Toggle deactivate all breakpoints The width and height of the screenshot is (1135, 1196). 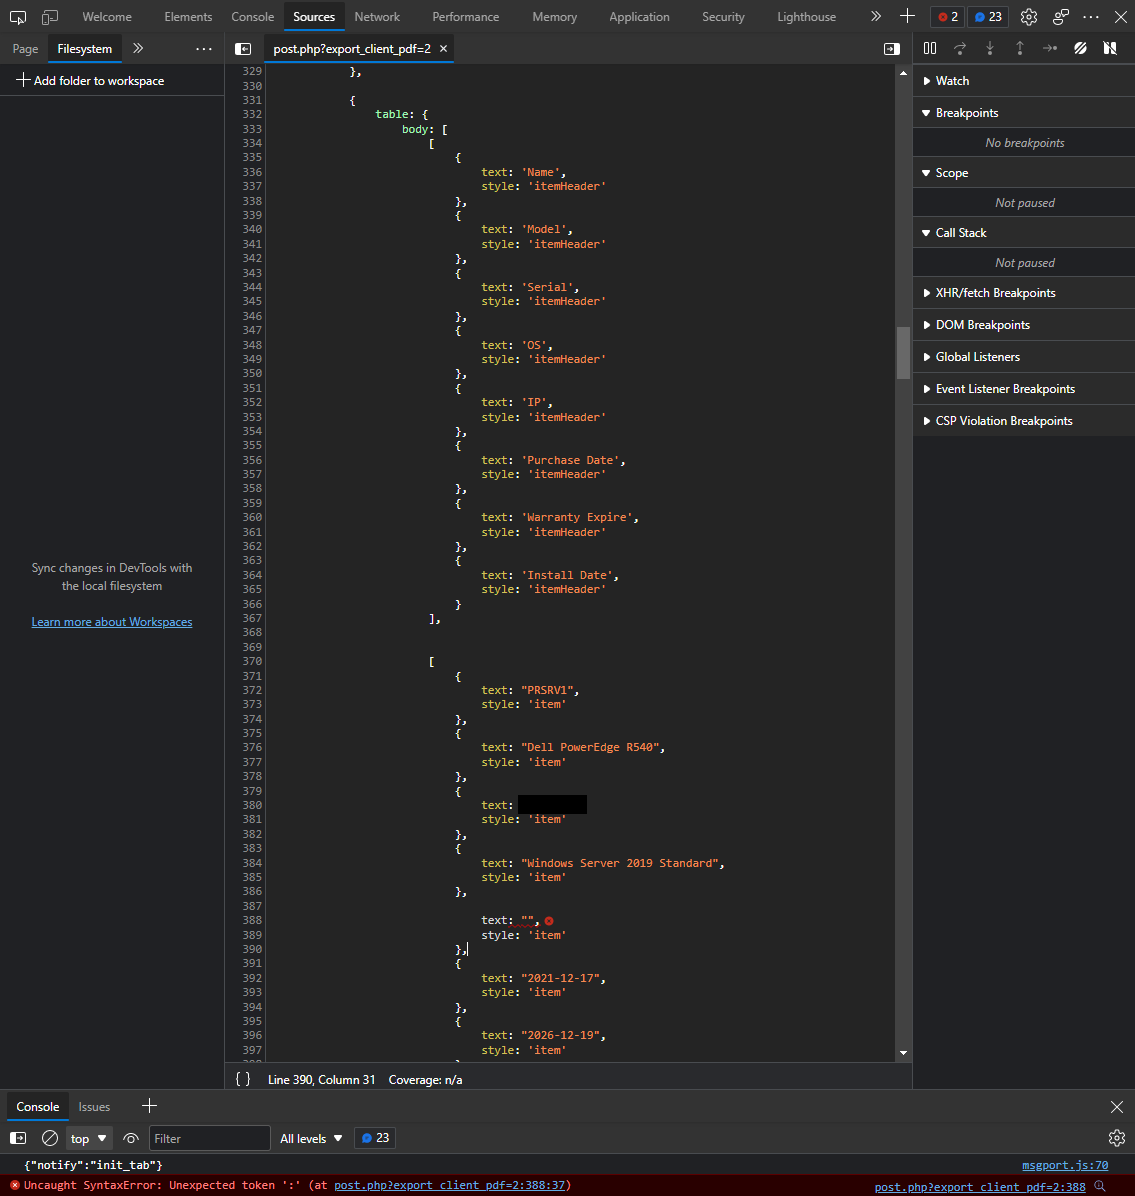[x=1079, y=47]
